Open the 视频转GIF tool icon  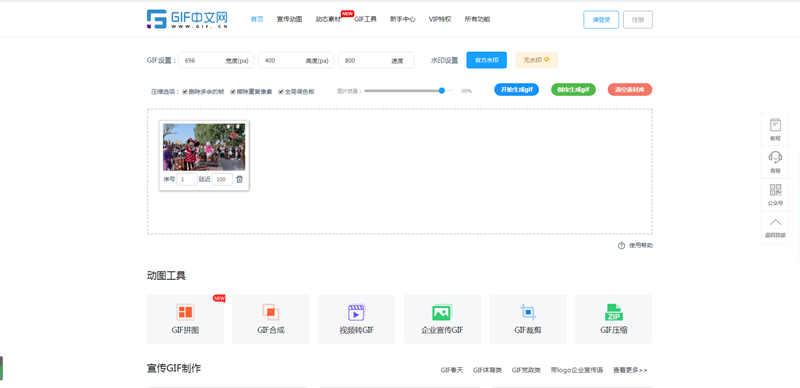pyautogui.click(x=357, y=312)
